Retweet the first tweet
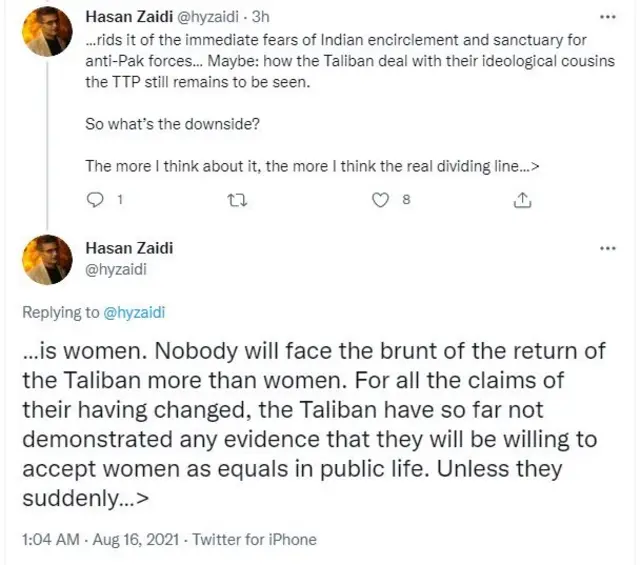Screen dimensions: 640x565 (236, 200)
